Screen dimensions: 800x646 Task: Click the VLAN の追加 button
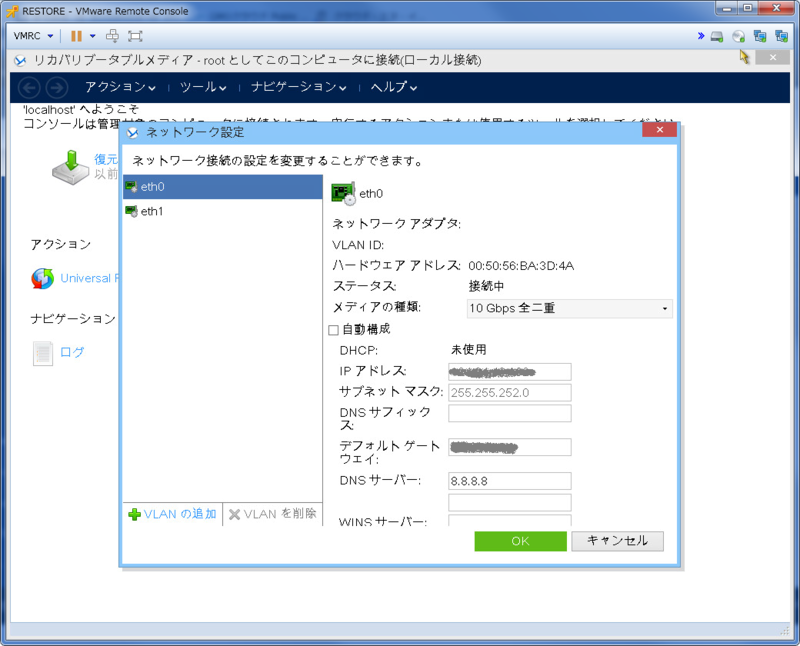pyautogui.click(x=172, y=514)
